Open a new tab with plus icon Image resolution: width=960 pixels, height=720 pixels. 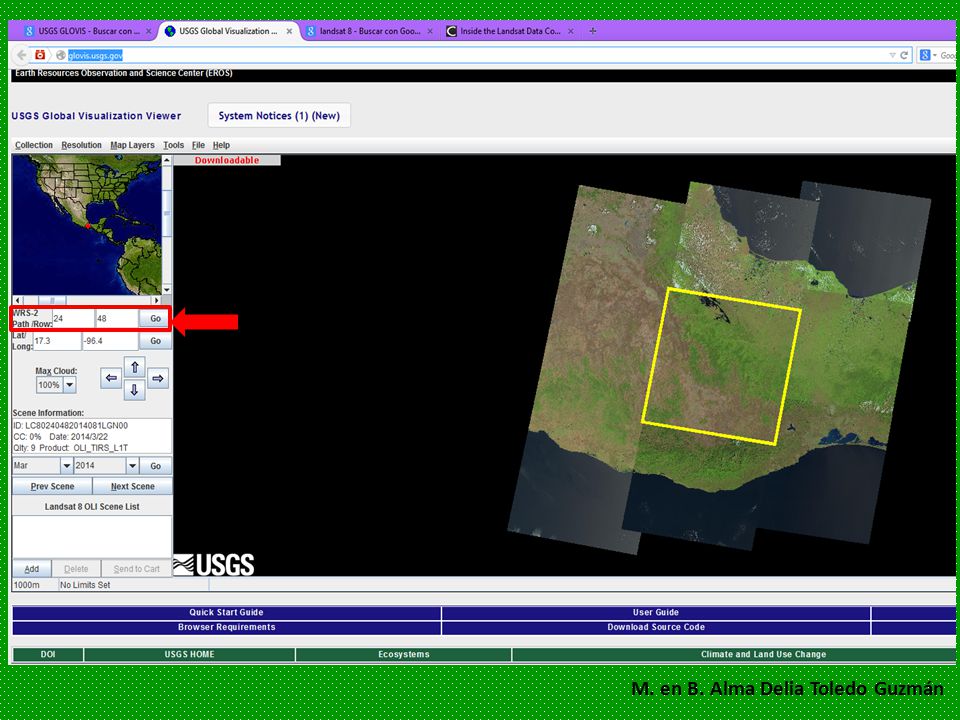pos(593,31)
